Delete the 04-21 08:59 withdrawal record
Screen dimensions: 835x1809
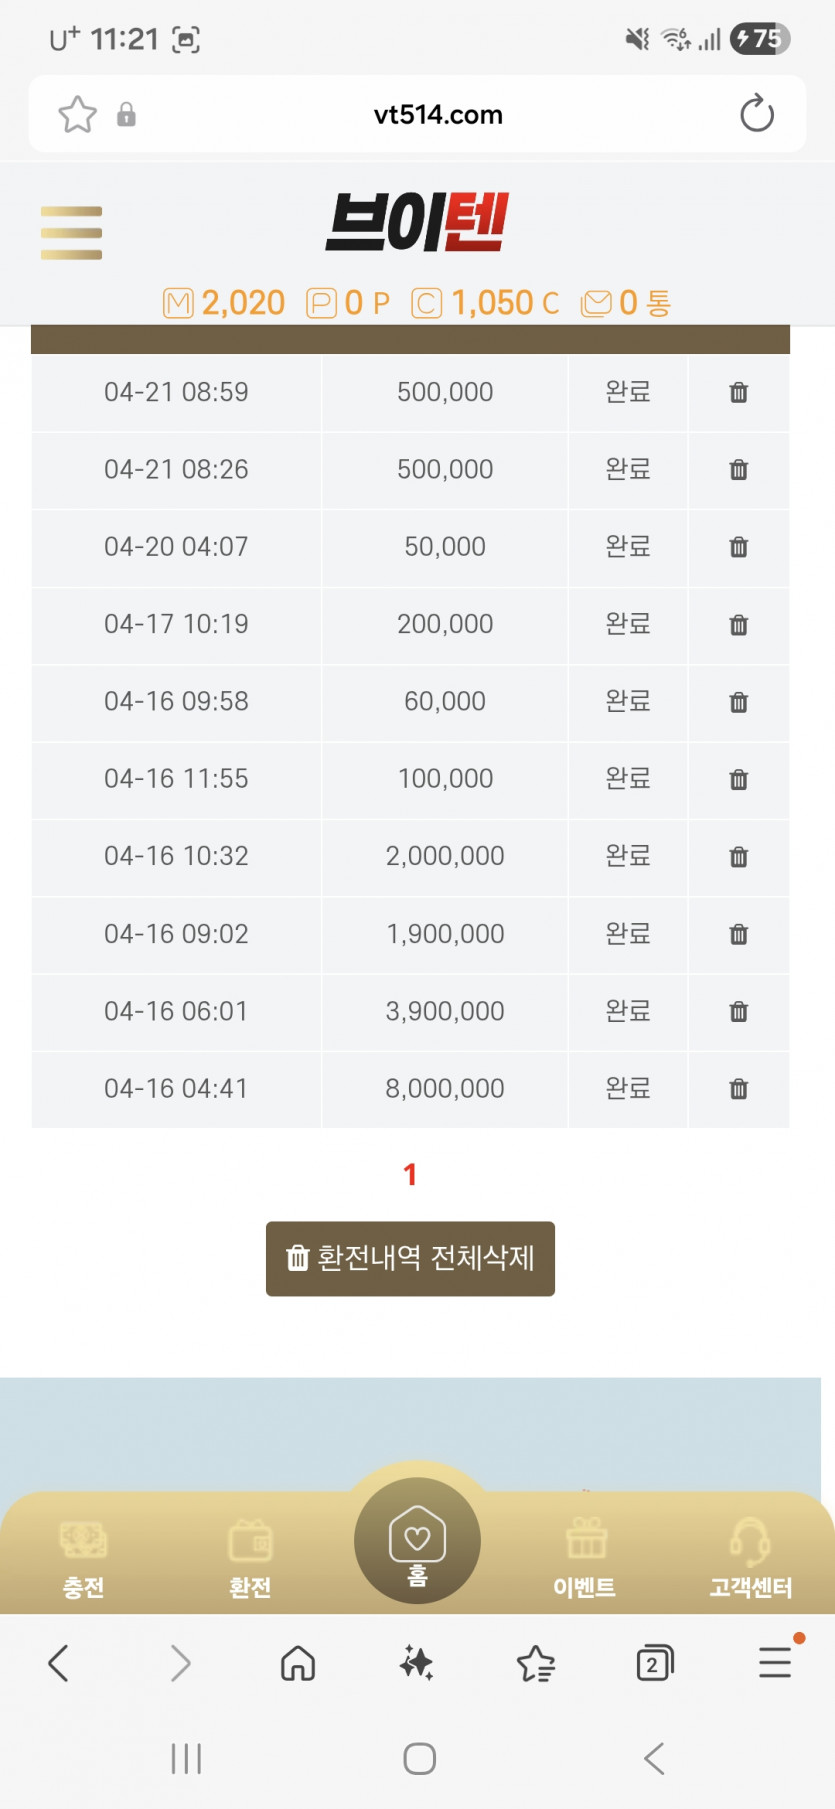click(x=738, y=393)
